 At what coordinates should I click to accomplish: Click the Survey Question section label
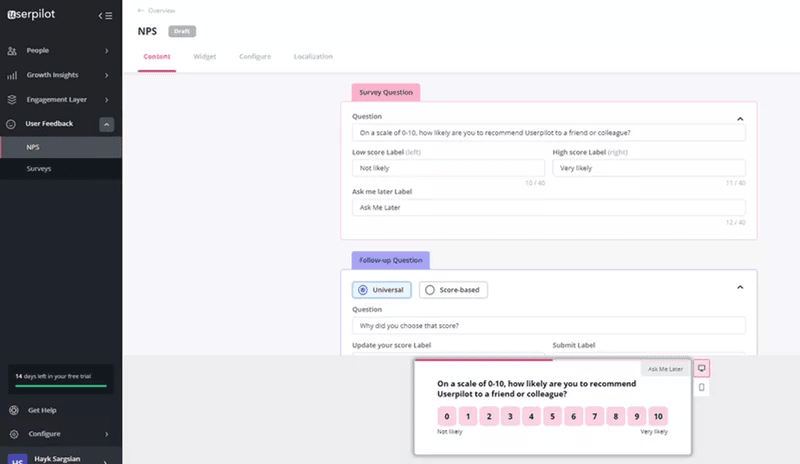(386, 92)
